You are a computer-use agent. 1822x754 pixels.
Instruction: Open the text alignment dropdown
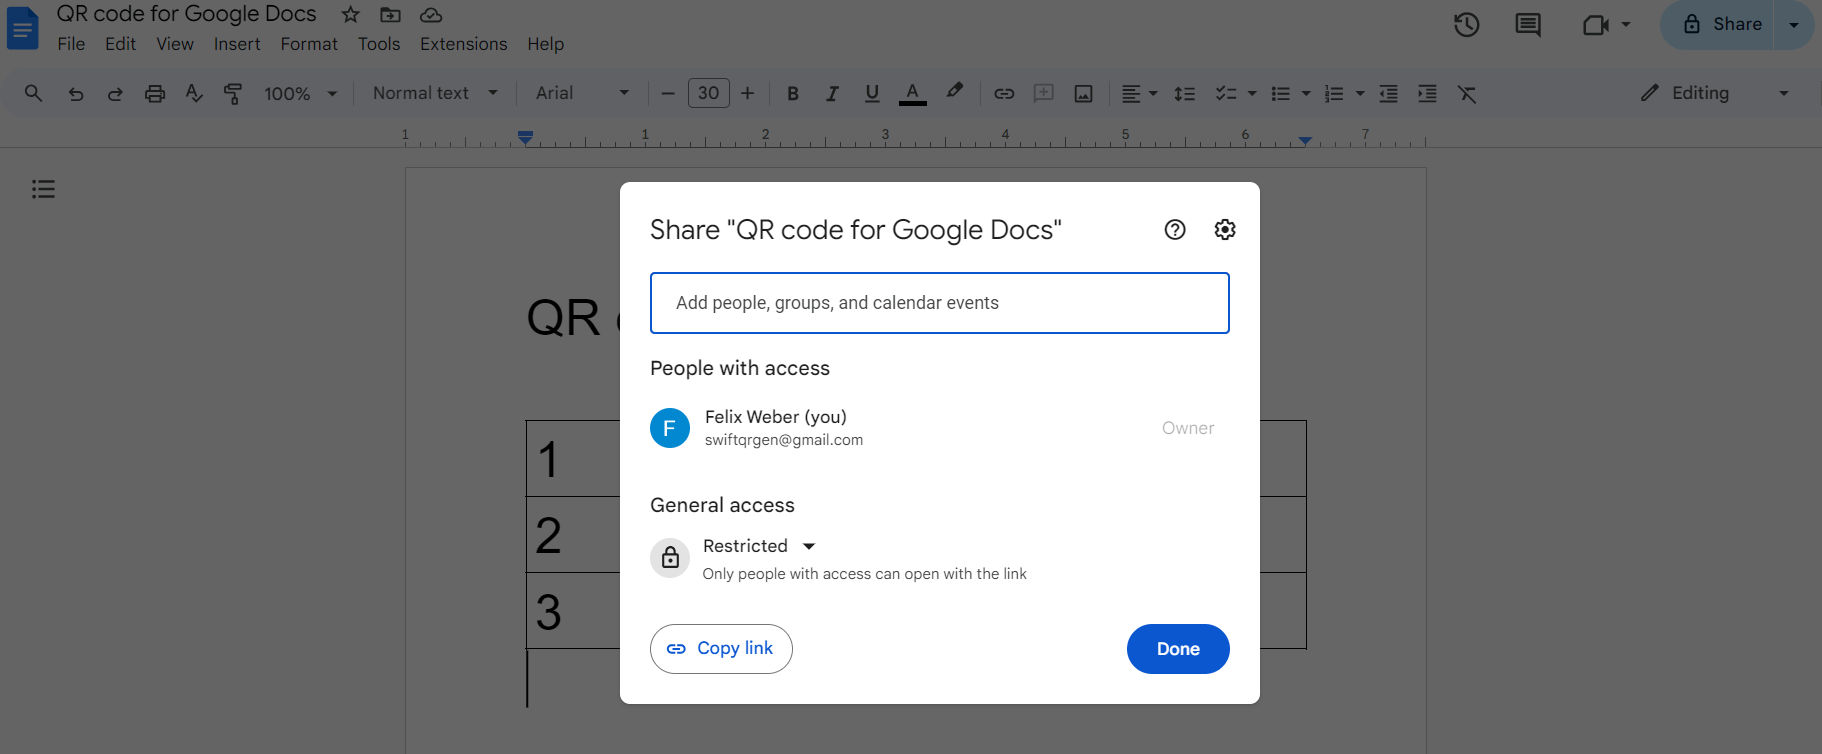point(1139,93)
